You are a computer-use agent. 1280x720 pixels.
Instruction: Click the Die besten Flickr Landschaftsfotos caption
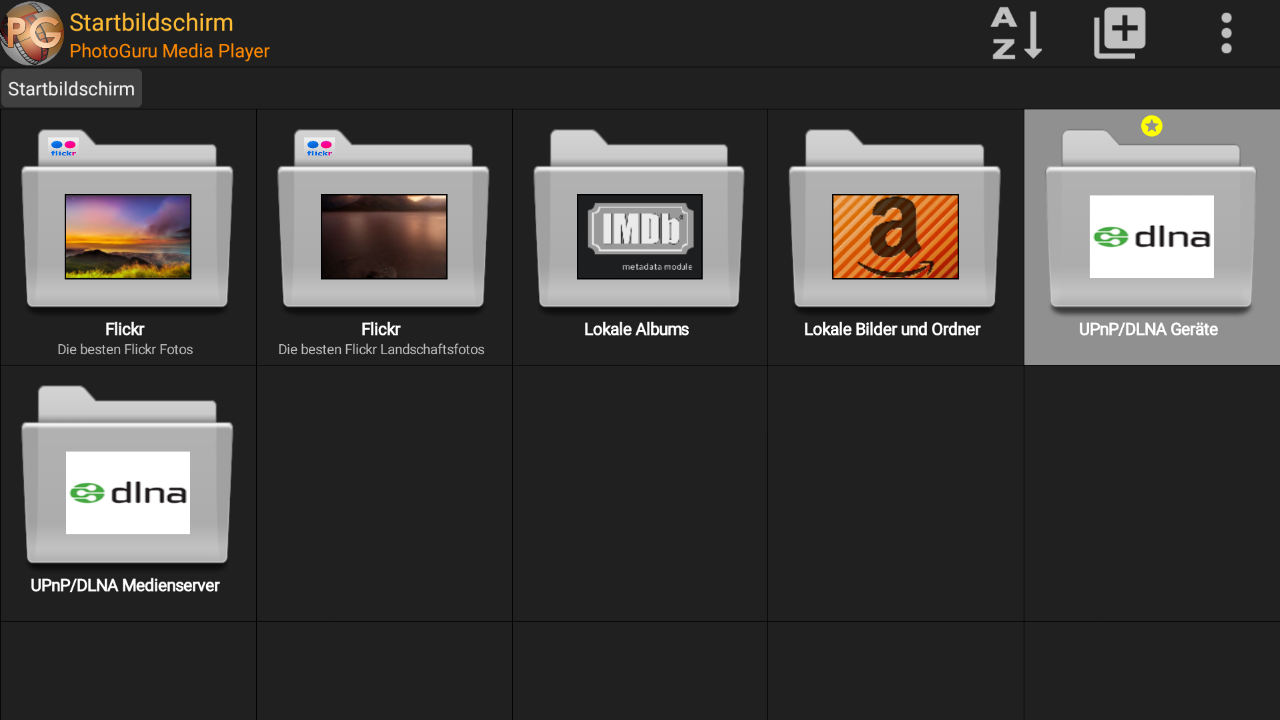point(381,350)
